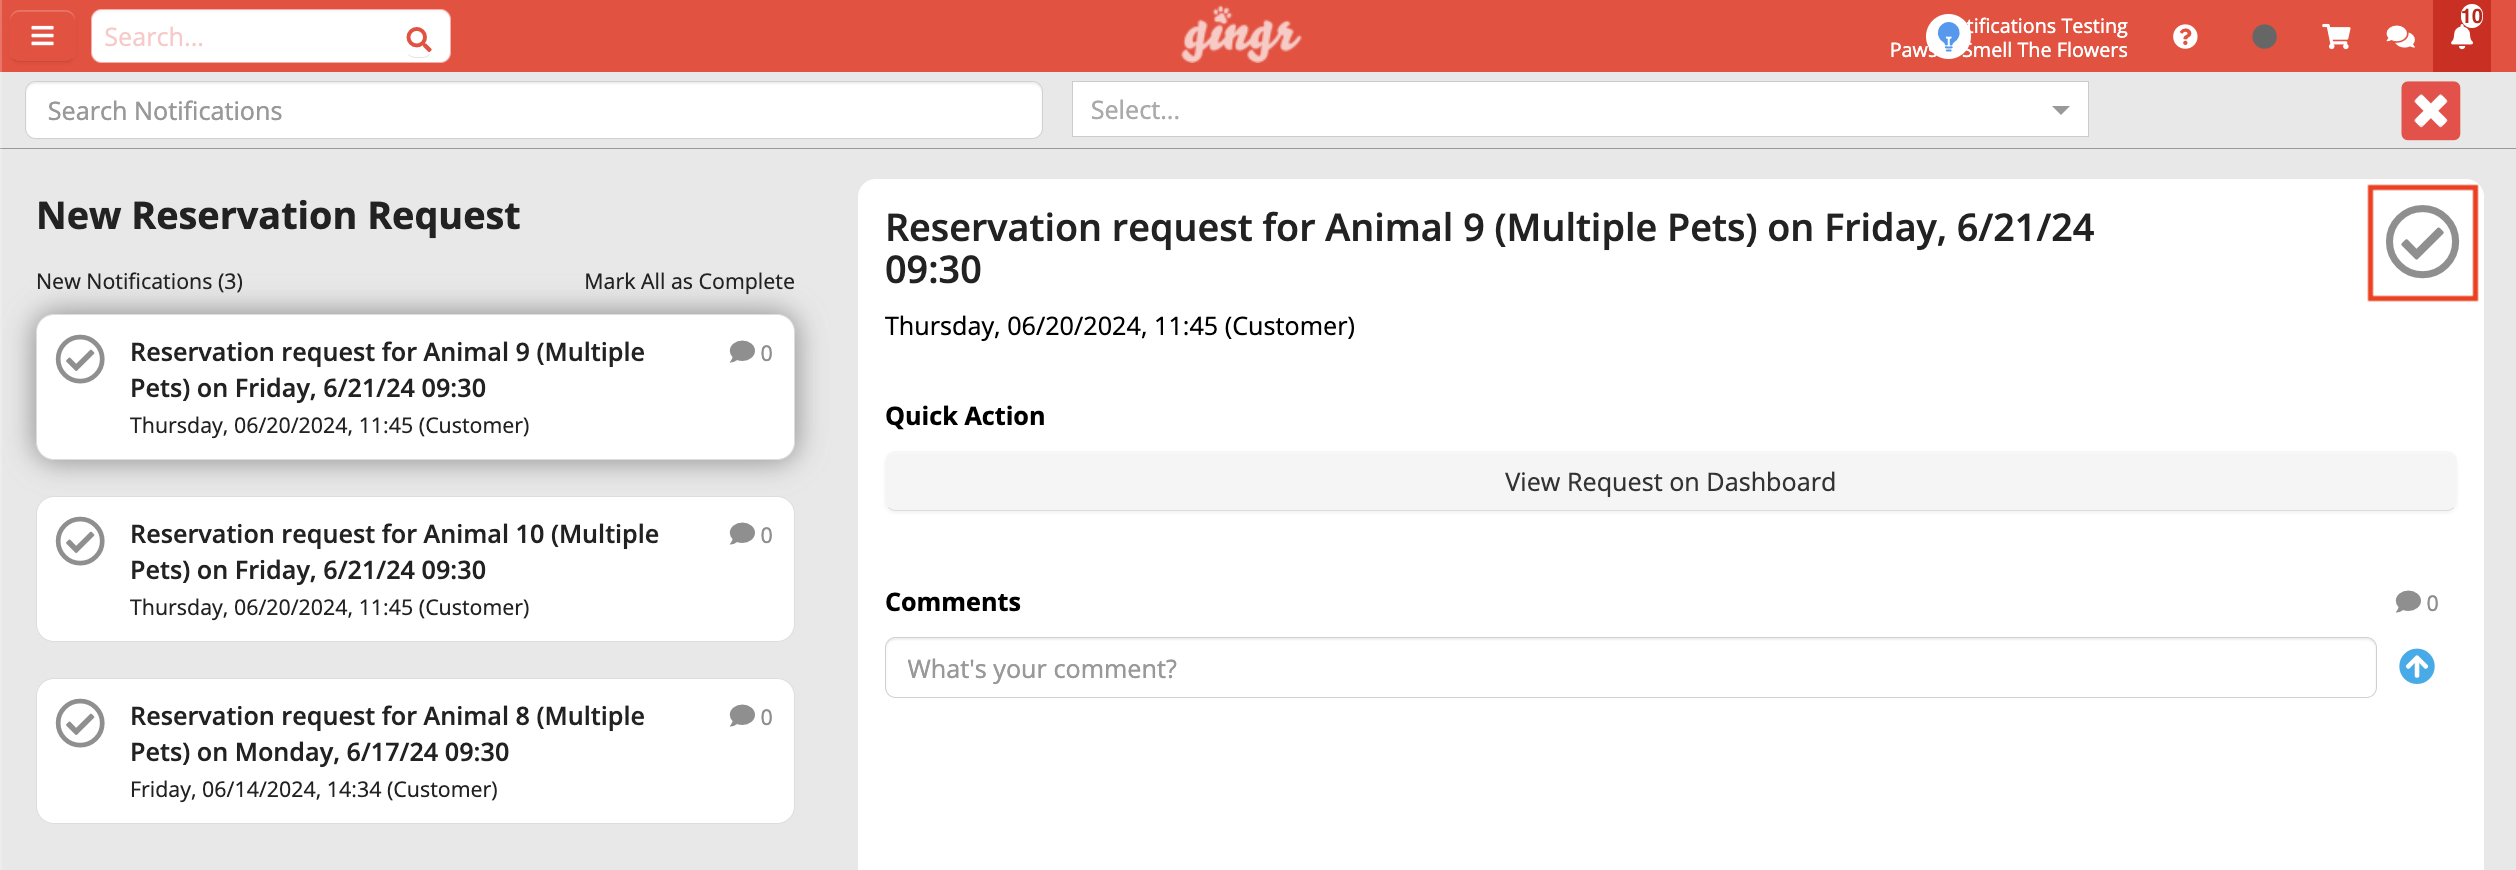The image size is (2516, 870).
Task: Select Animal 9 reservation request card title
Action: (x=388, y=370)
